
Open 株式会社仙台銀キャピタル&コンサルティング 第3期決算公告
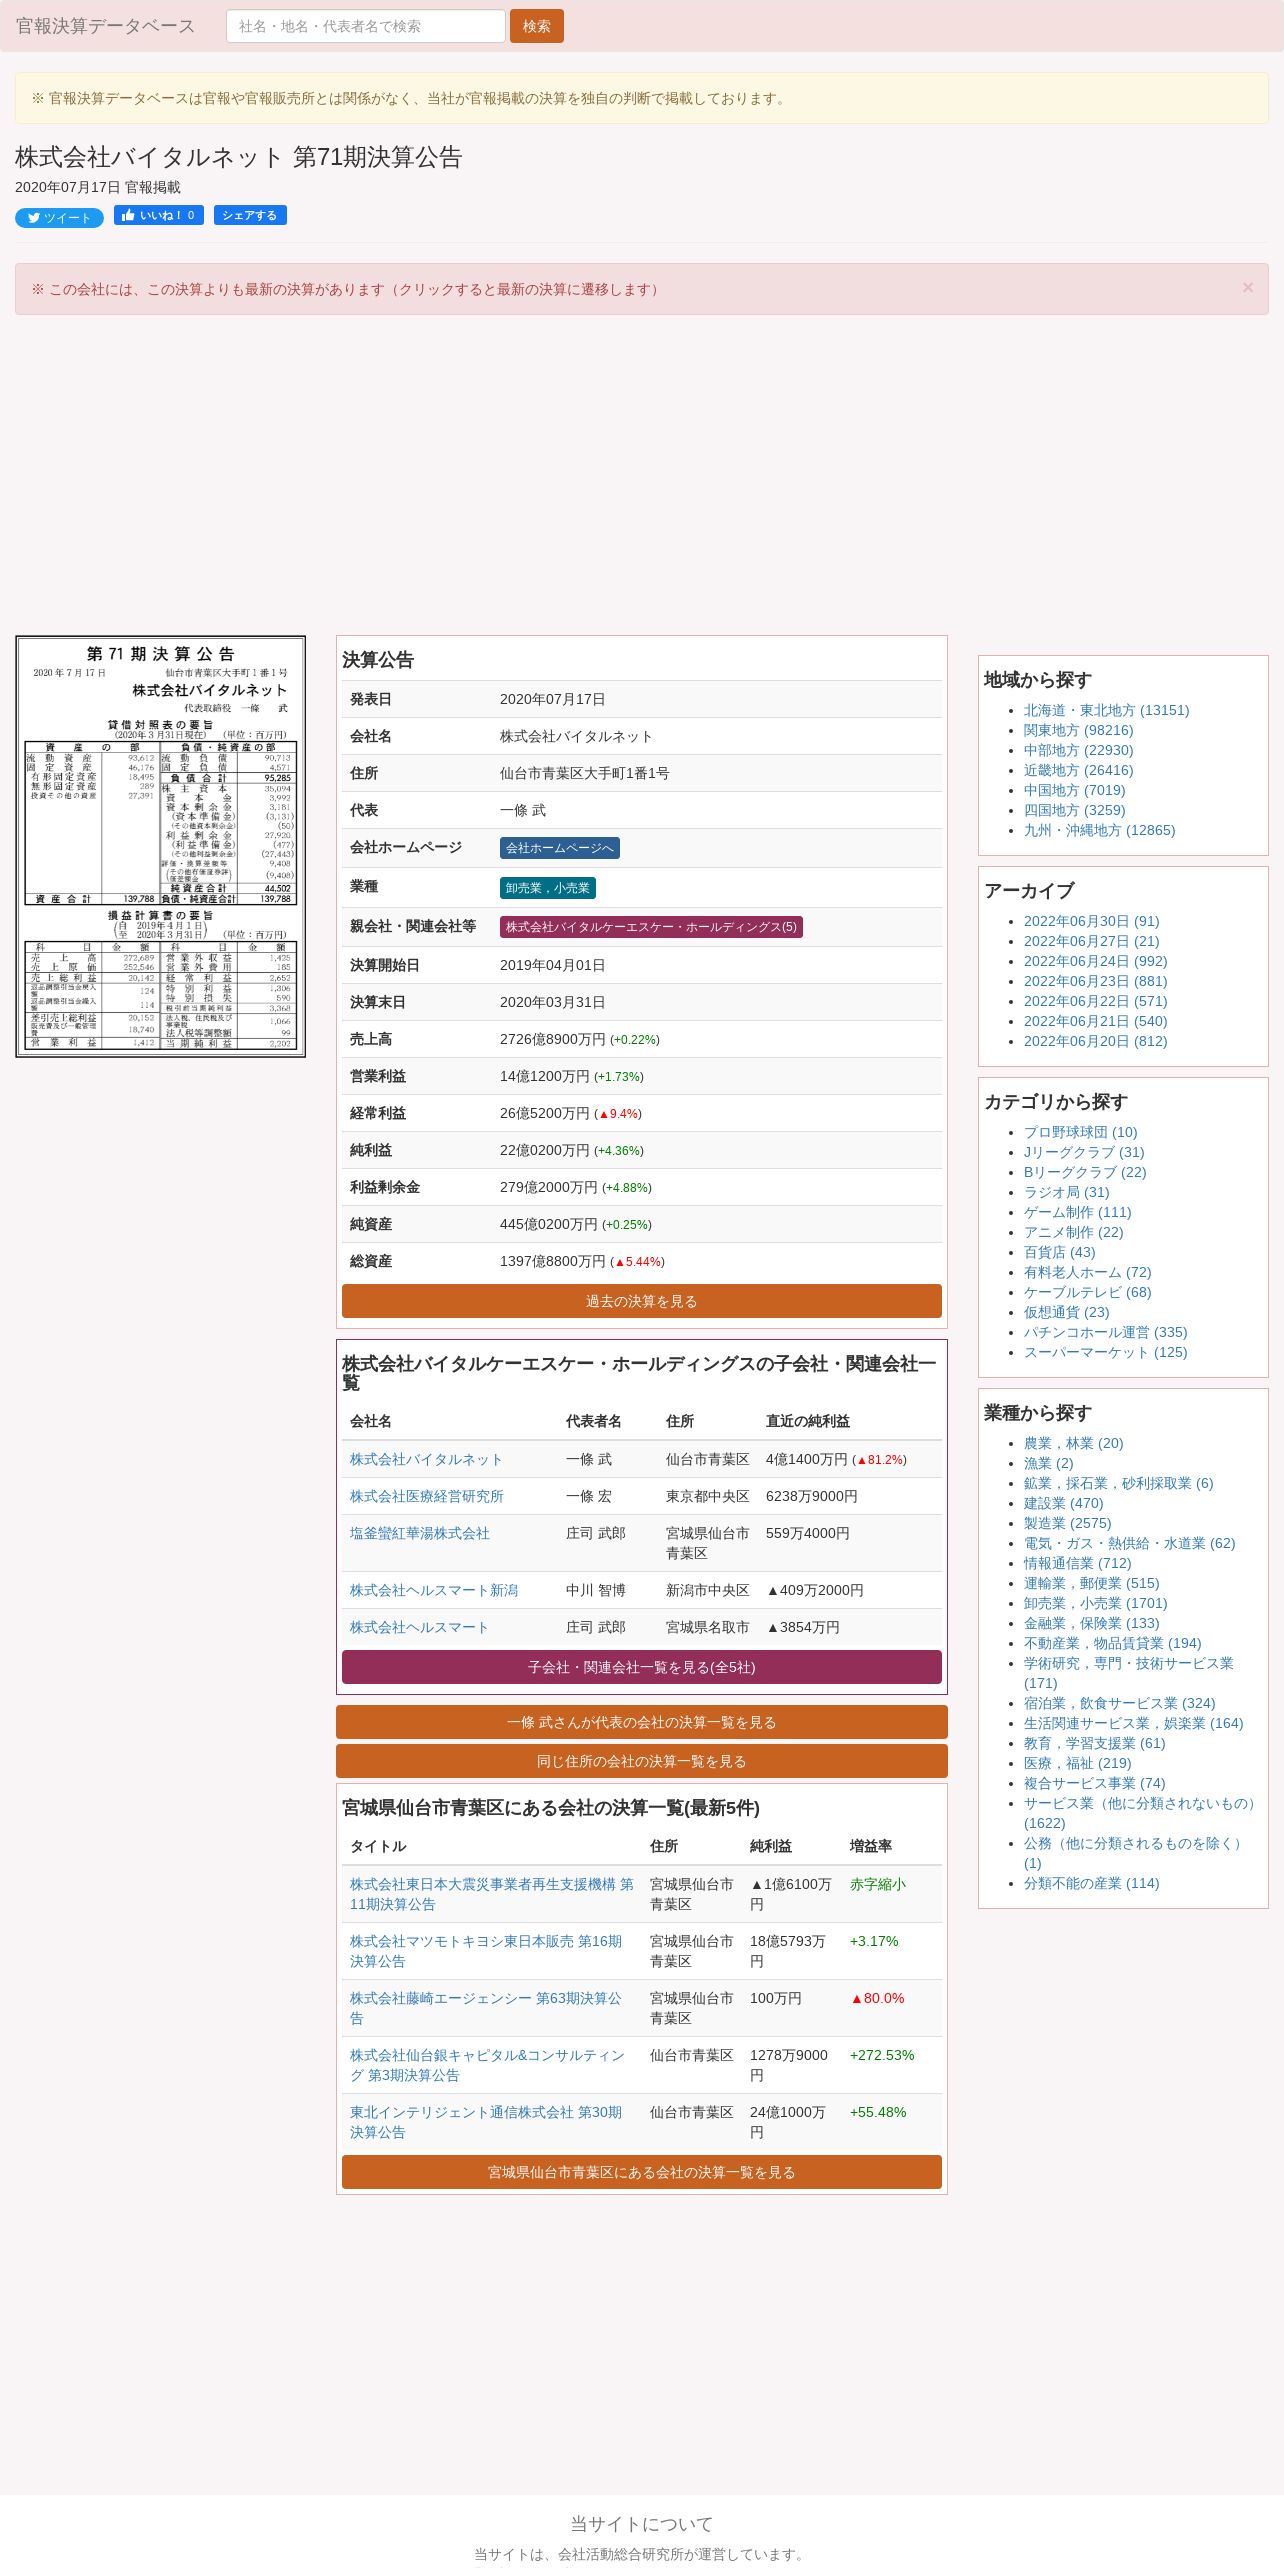(x=487, y=2065)
